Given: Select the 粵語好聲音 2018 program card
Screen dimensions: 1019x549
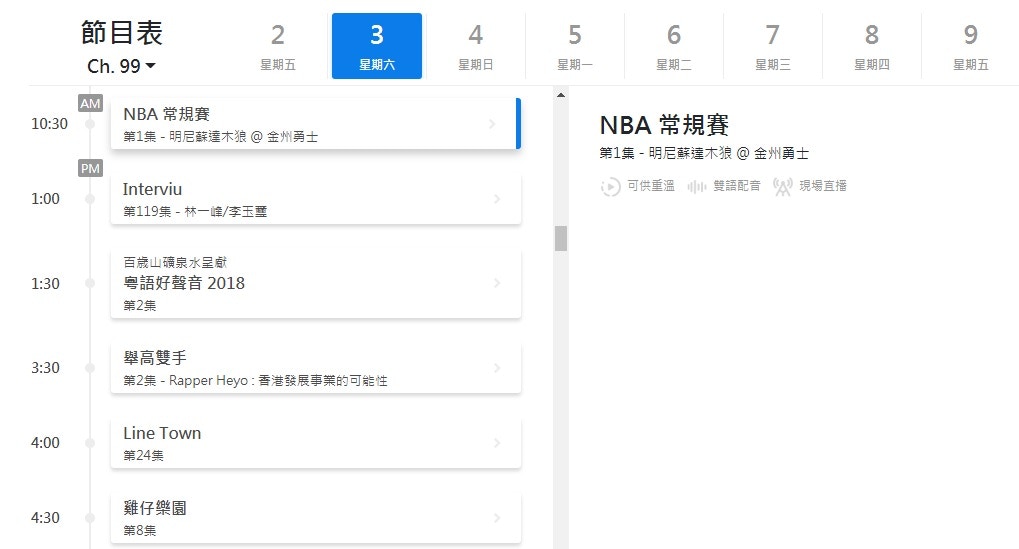Looking at the screenshot, I should tap(315, 284).
